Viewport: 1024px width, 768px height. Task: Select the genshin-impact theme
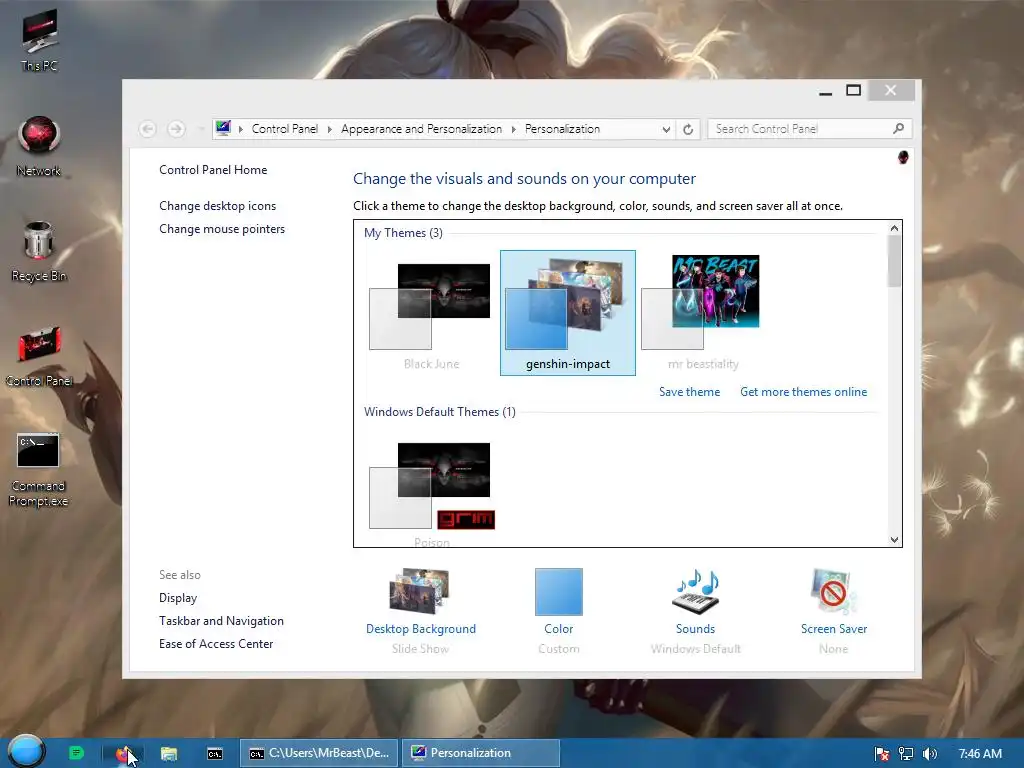[x=568, y=313]
